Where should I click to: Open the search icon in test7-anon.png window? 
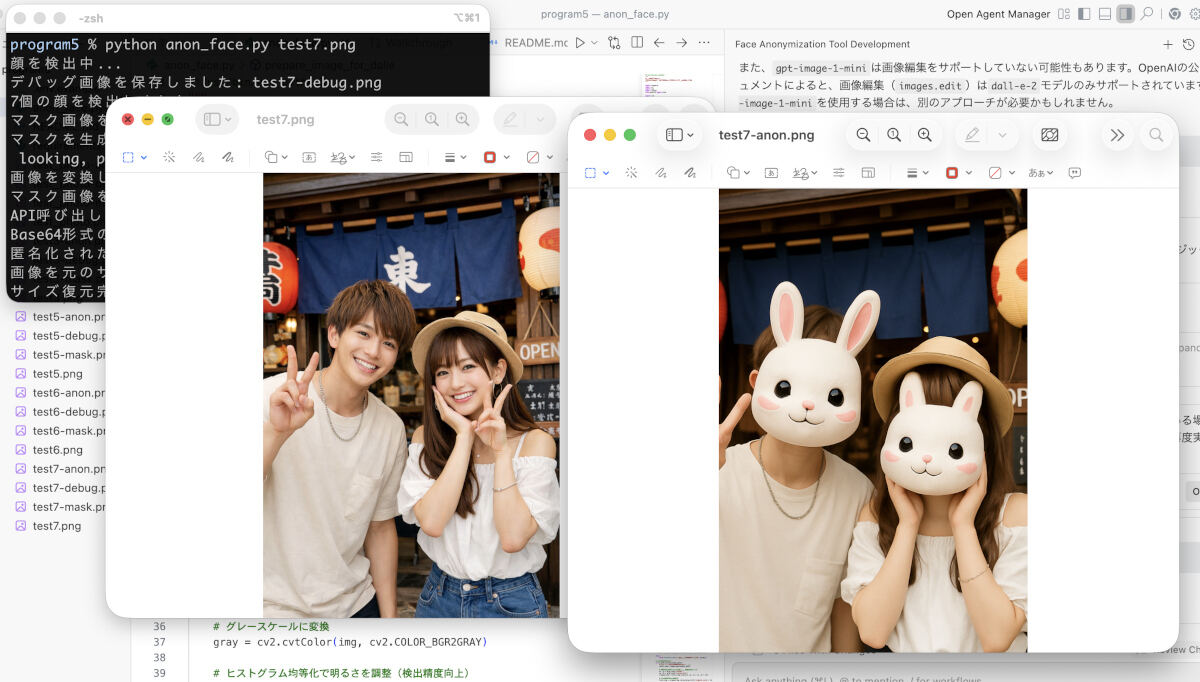click(x=1156, y=135)
